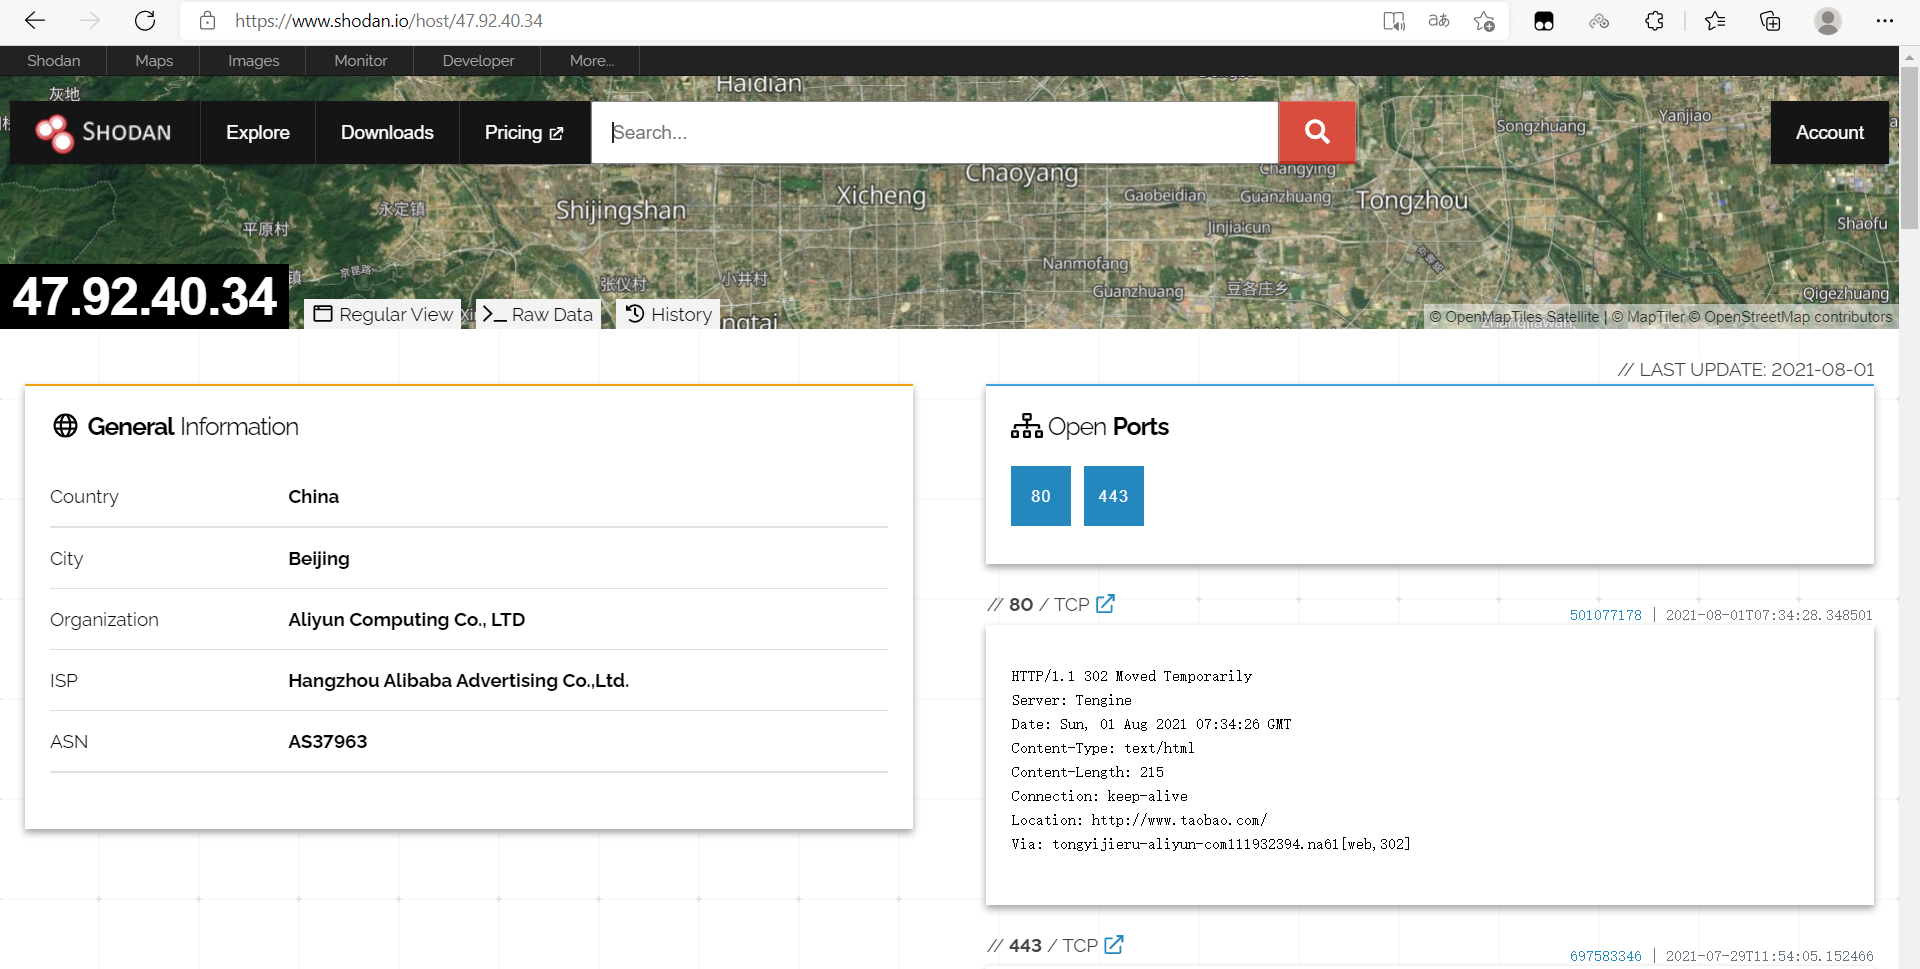Focus the Shodan search input field
1920x969 pixels.
coord(935,132)
